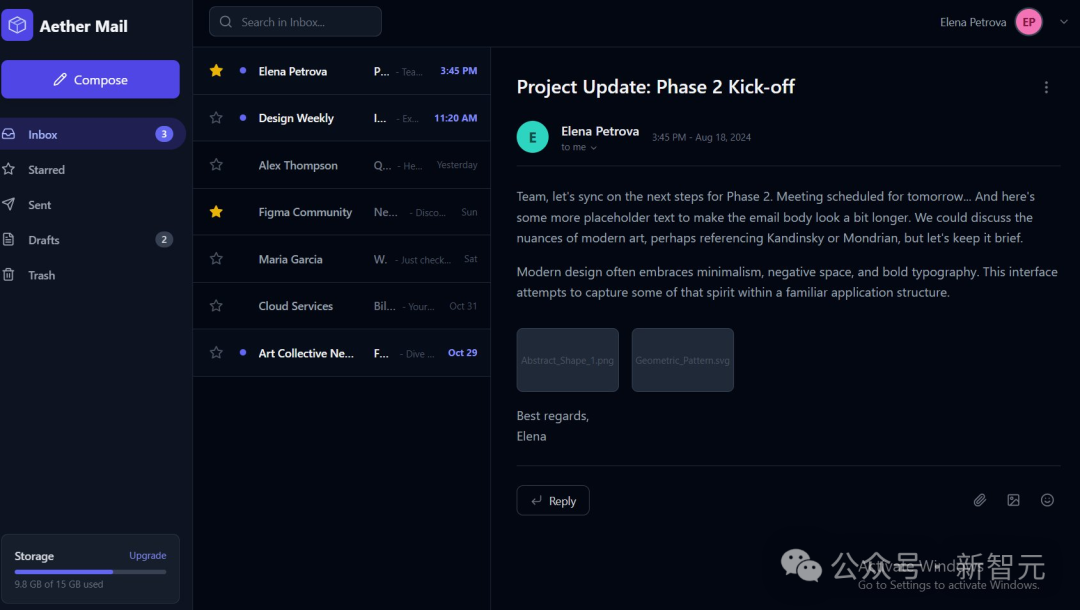The width and height of the screenshot is (1080, 610).
Task: Click the Upgrade storage link
Action: click(147, 556)
